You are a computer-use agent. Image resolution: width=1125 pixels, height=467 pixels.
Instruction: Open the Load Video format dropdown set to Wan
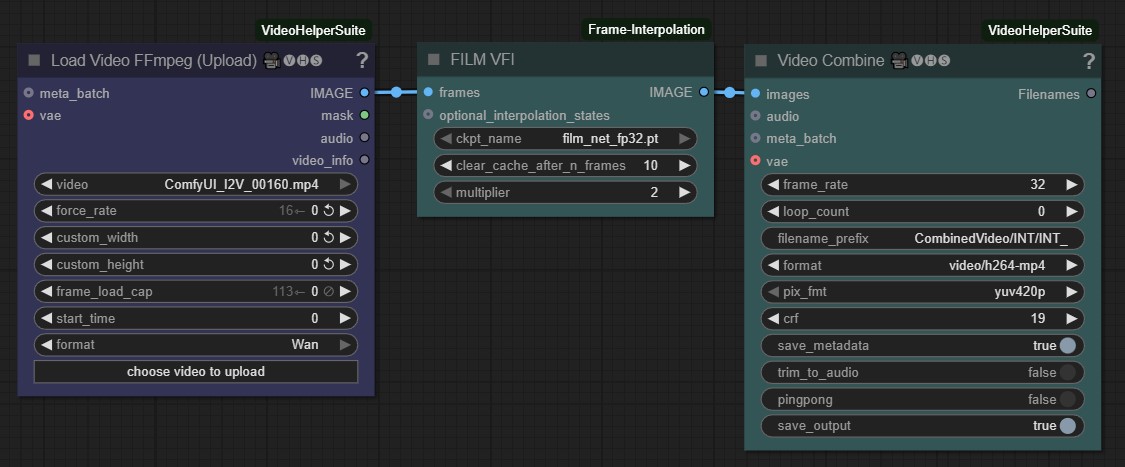[196, 344]
